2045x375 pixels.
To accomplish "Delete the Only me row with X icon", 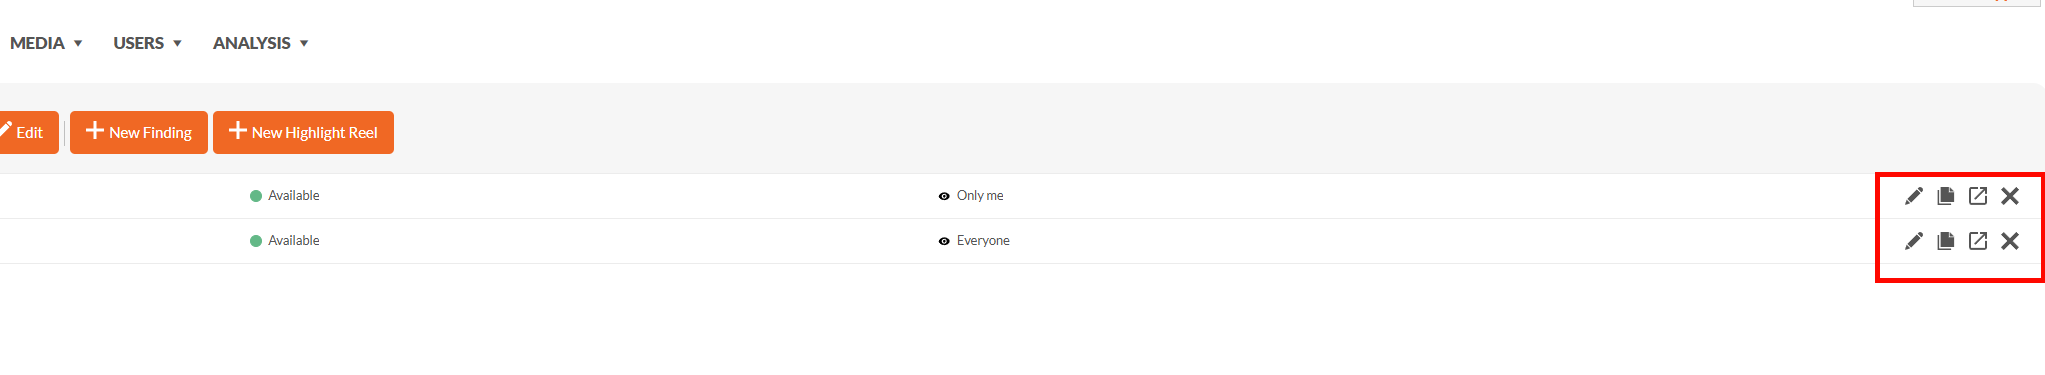I will [2009, 196].
